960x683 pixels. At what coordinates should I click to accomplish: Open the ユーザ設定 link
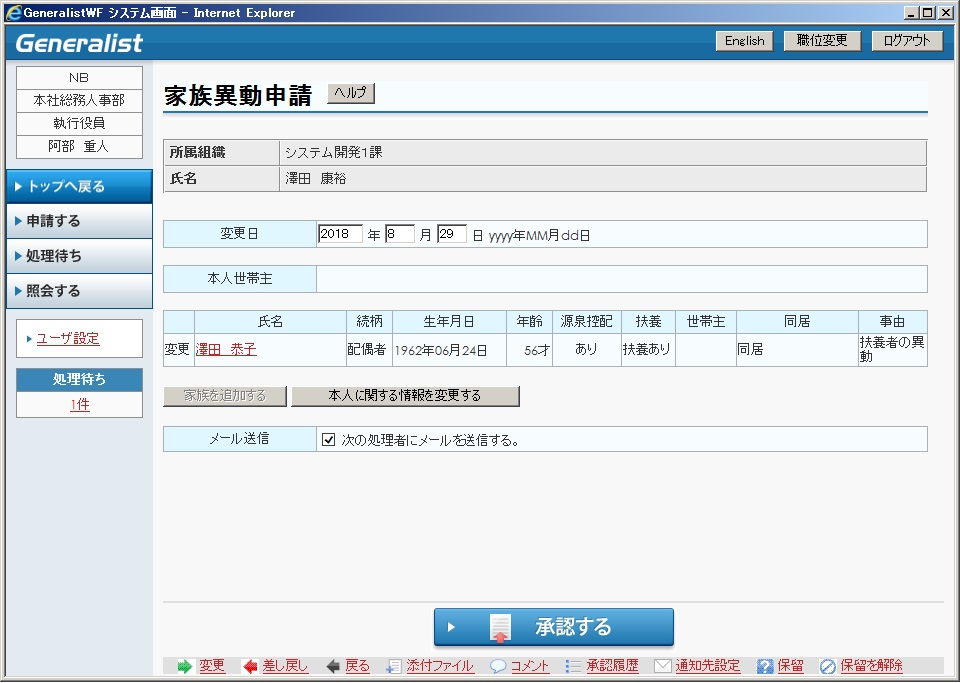pos(68,339)
